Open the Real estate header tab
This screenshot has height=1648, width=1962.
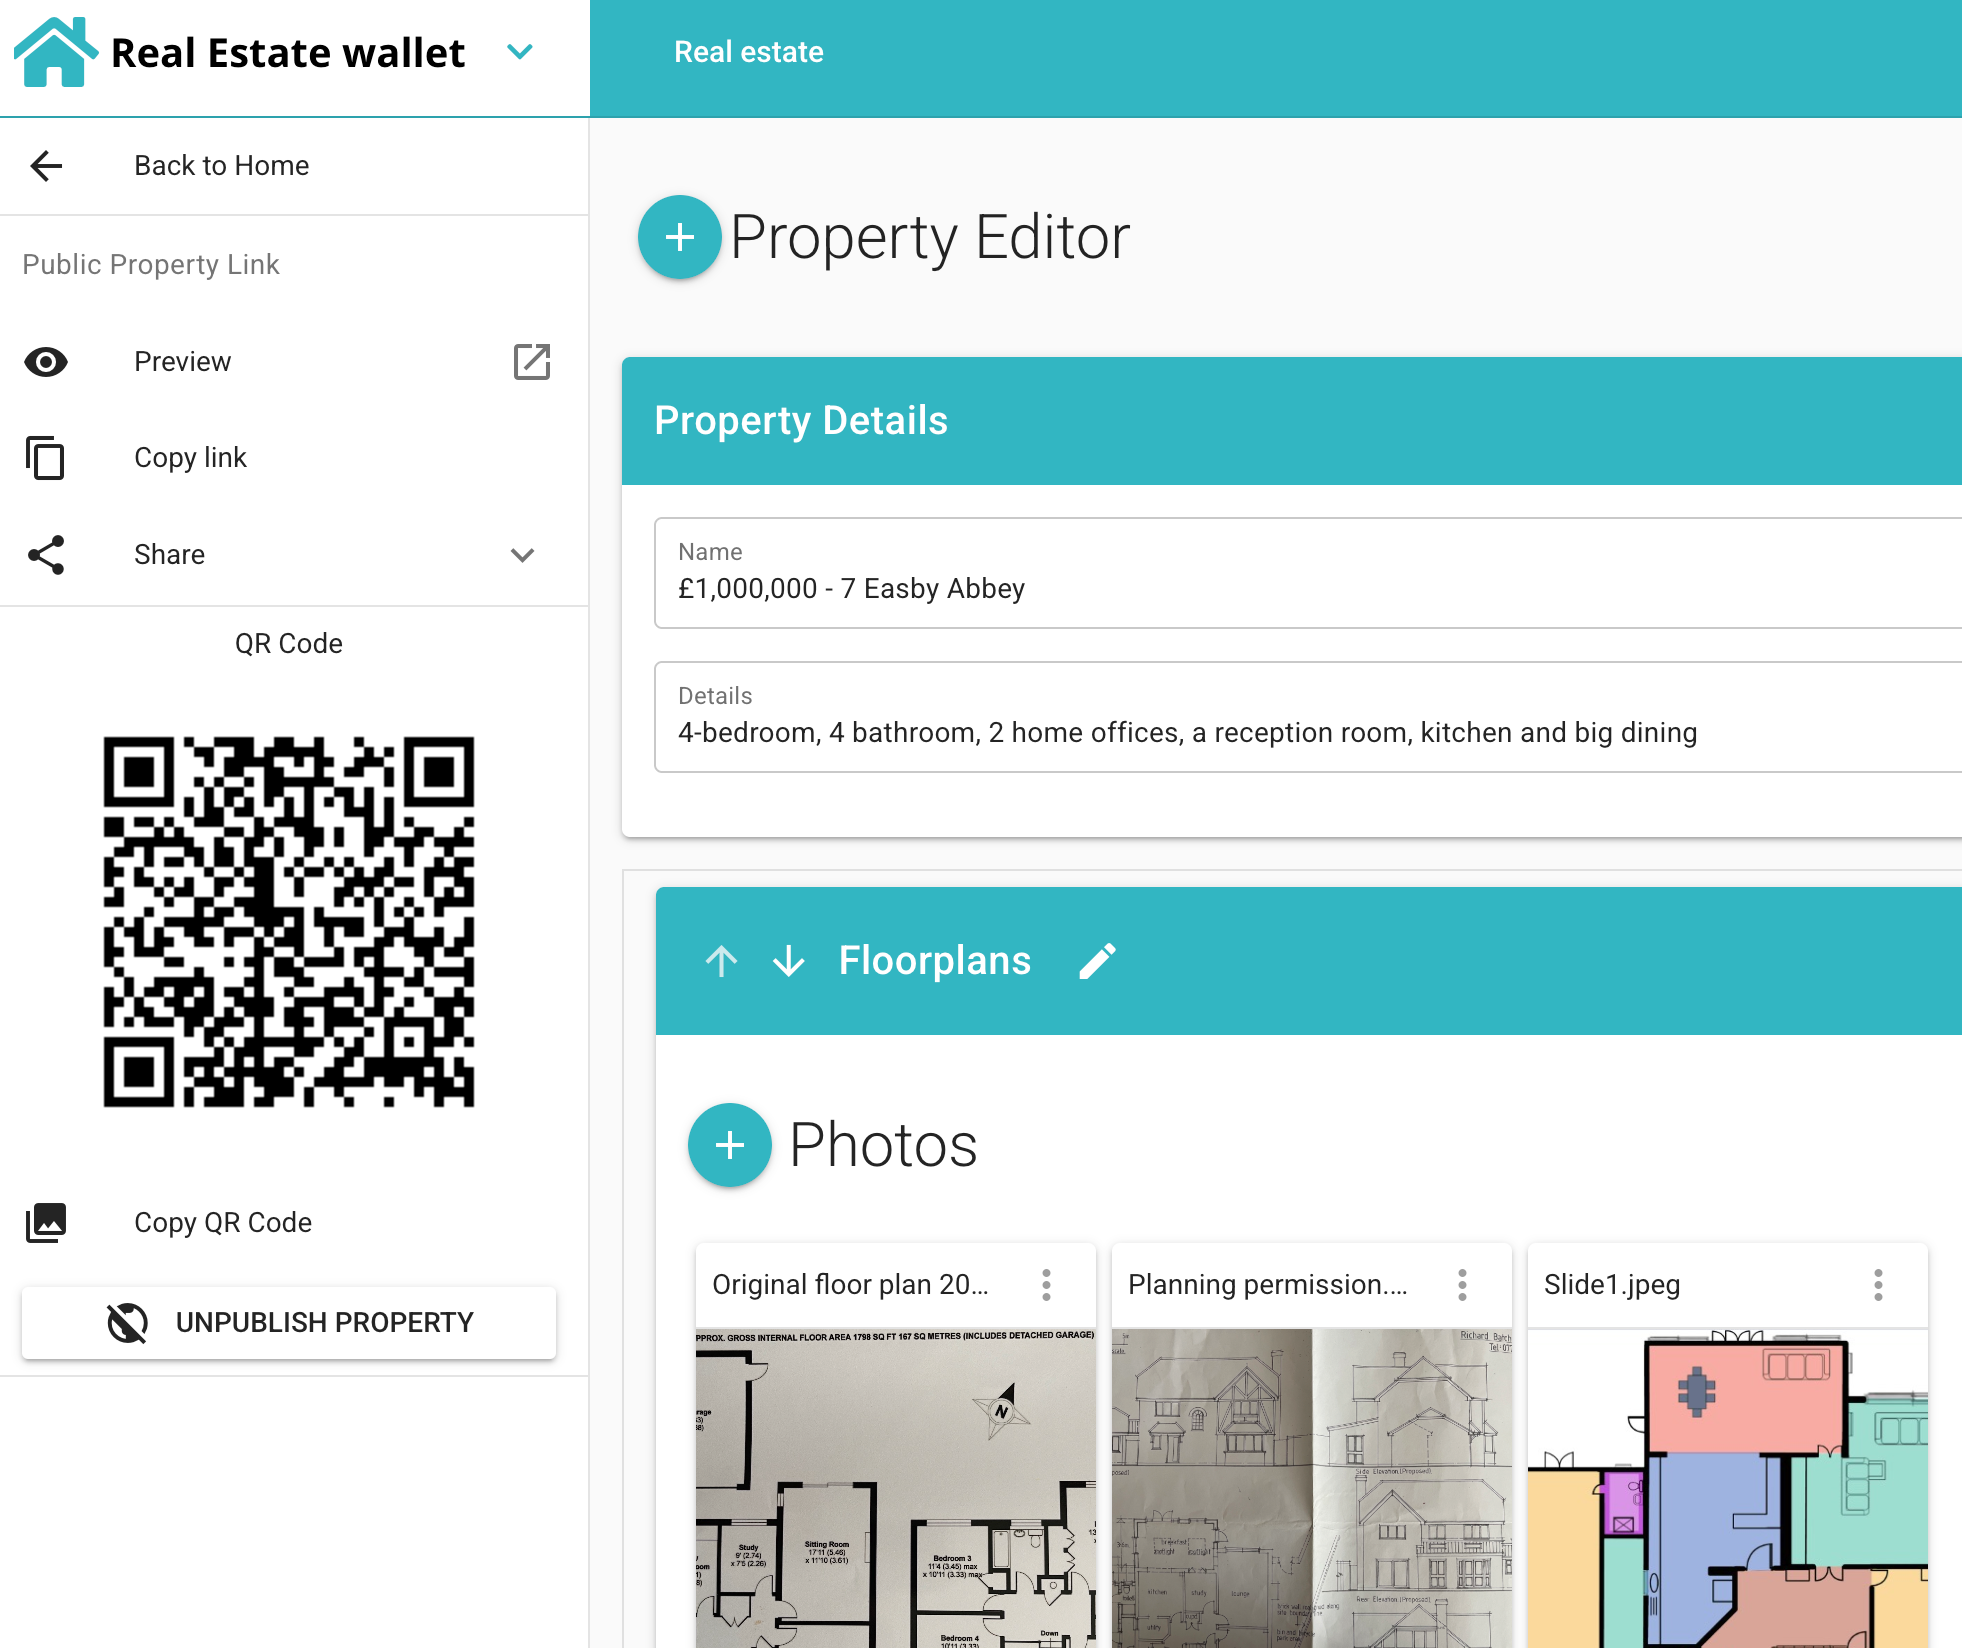(x=748, y=52)
